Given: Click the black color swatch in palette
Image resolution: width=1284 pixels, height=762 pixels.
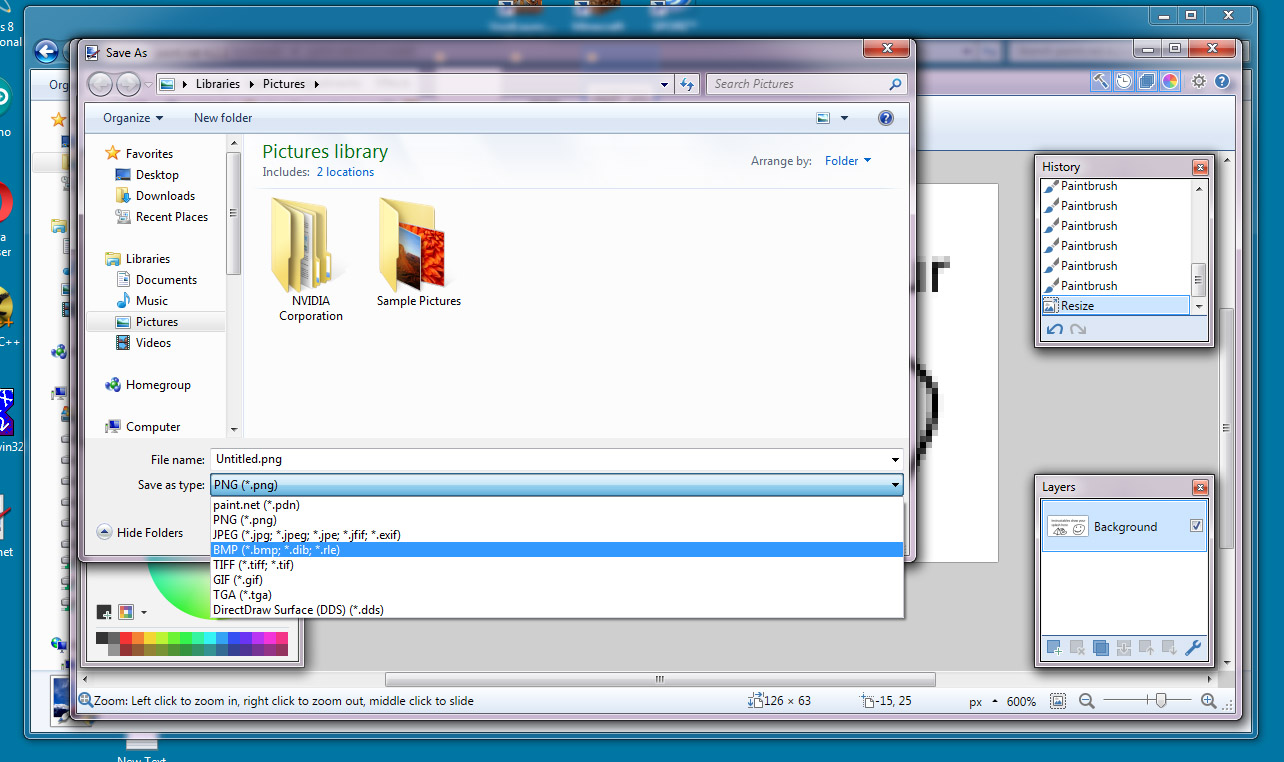Looking at the screenshot, I should (x=102, y=638).
